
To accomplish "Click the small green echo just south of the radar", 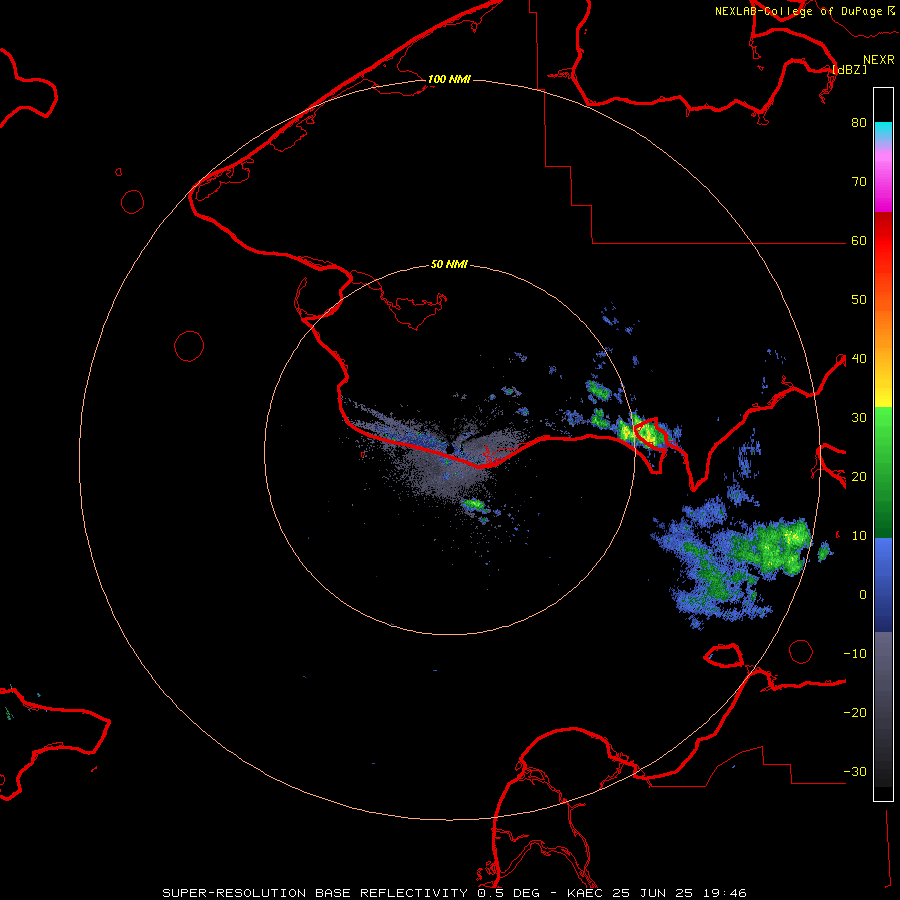I will tap(475, 505).
